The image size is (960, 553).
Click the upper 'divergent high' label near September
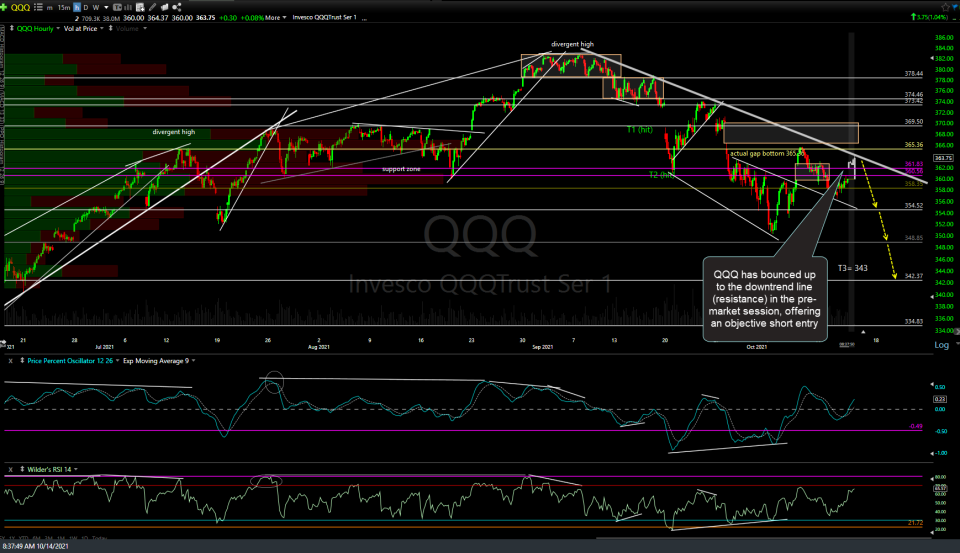(x=572, y=44)
